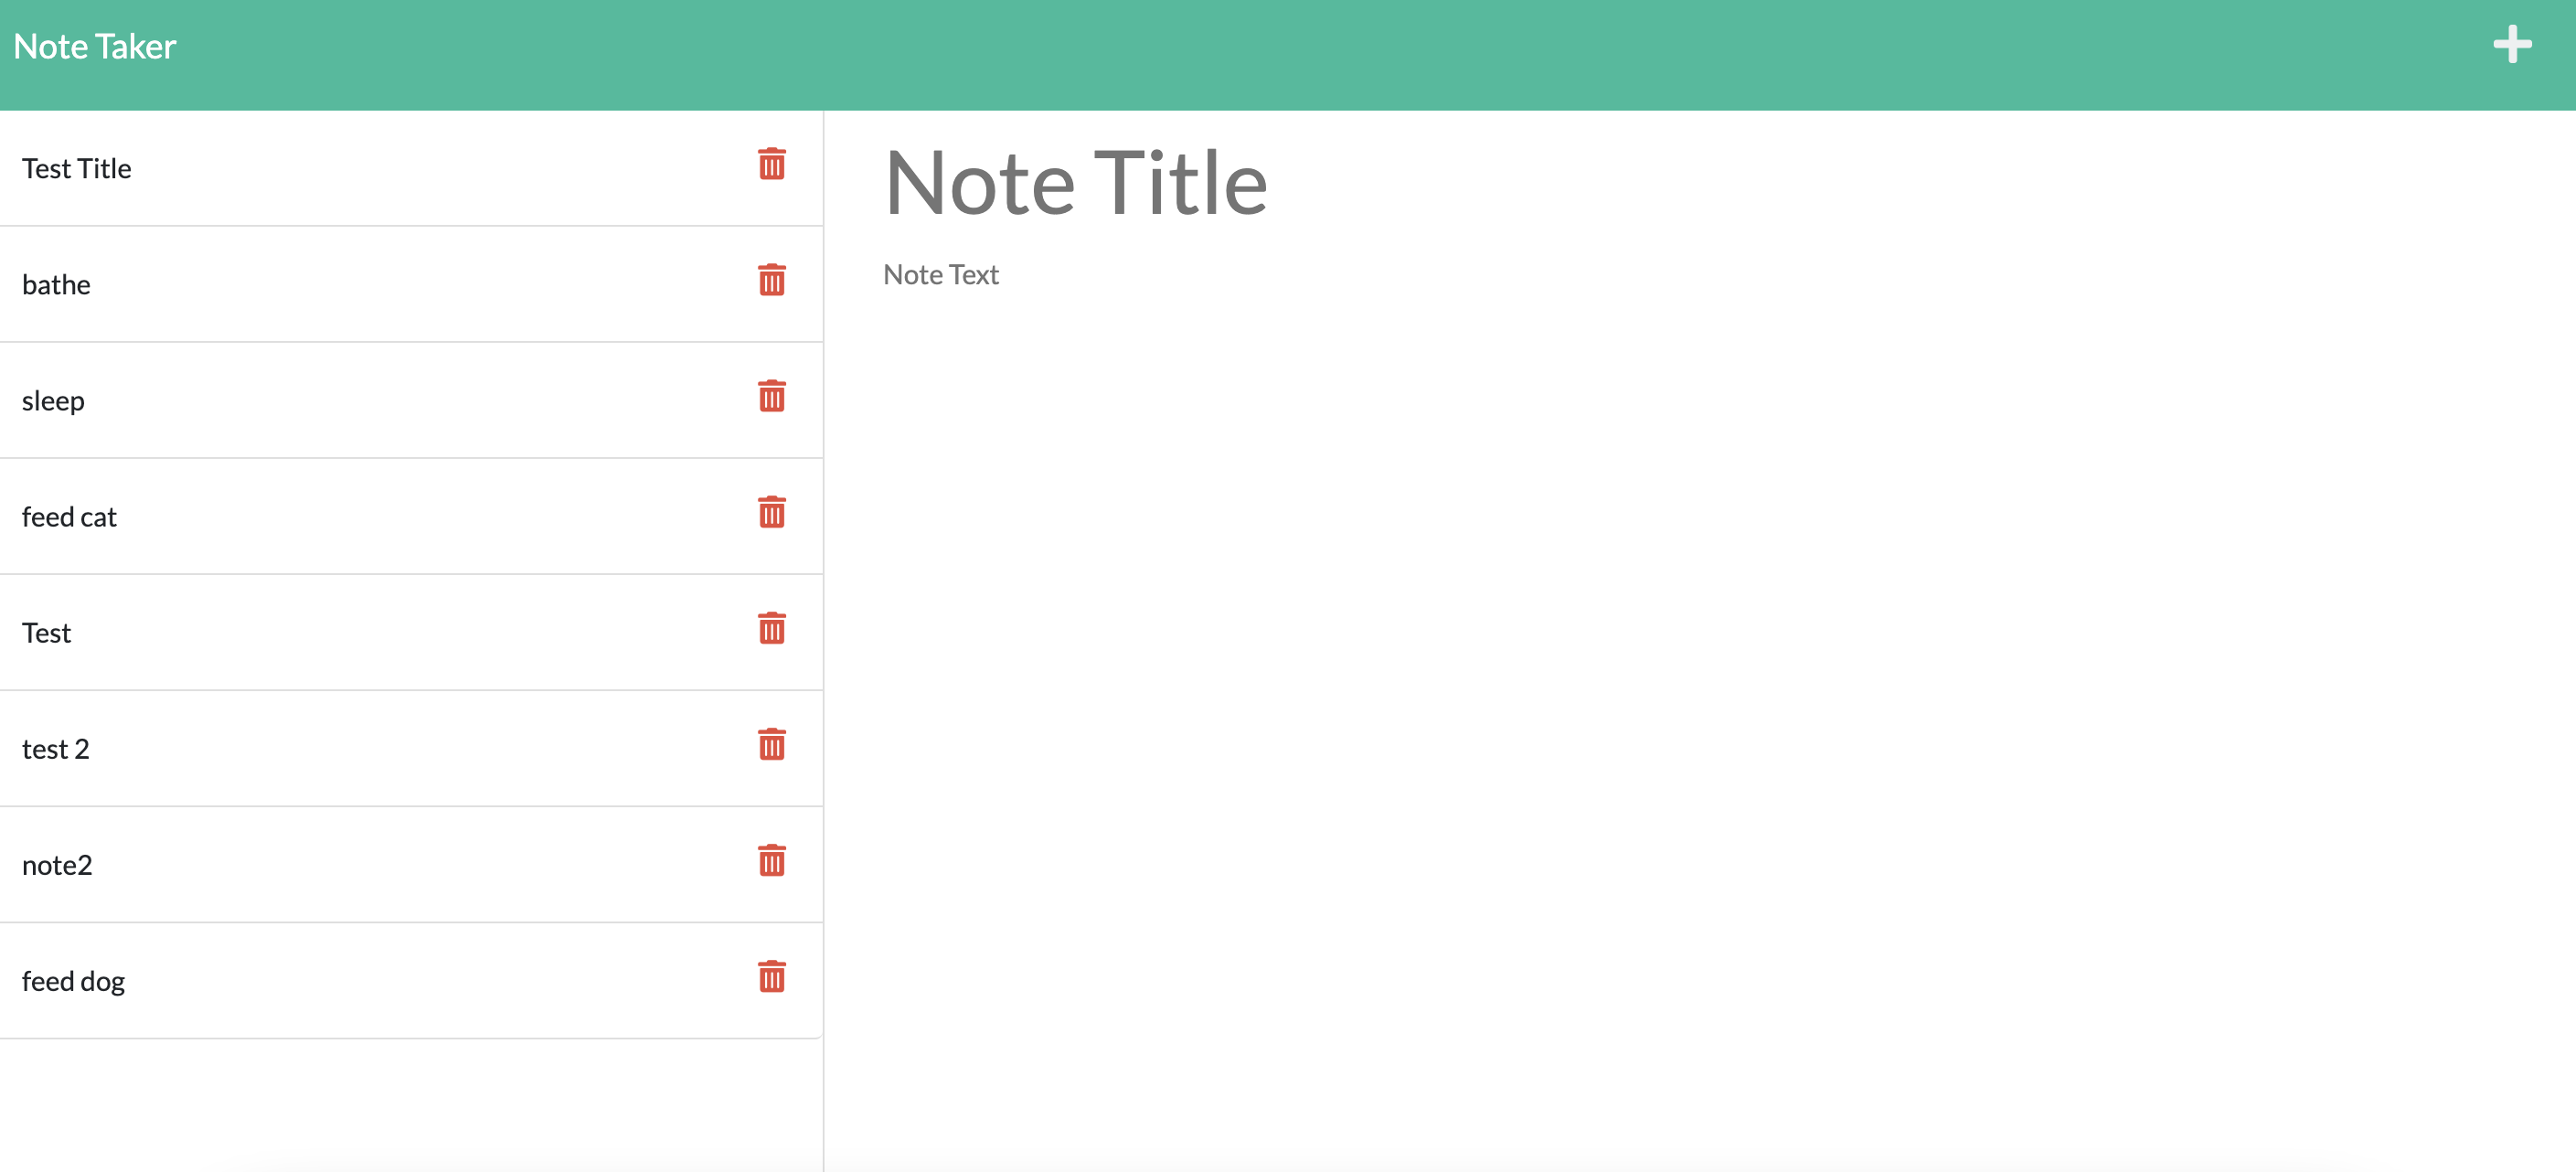Delete the 'bathe' note with its trash icon
2576x1172 pixels.
tap(772, 281)
